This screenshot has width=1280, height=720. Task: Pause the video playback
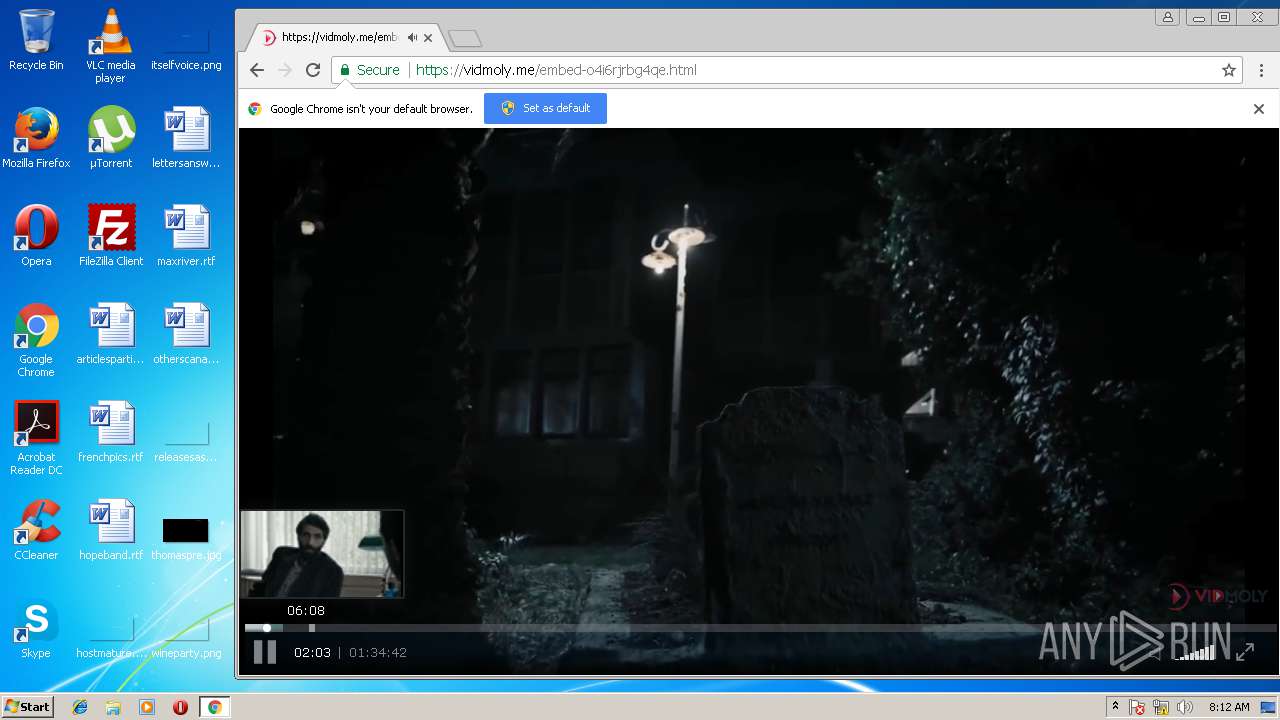click(x=264, y=652)
